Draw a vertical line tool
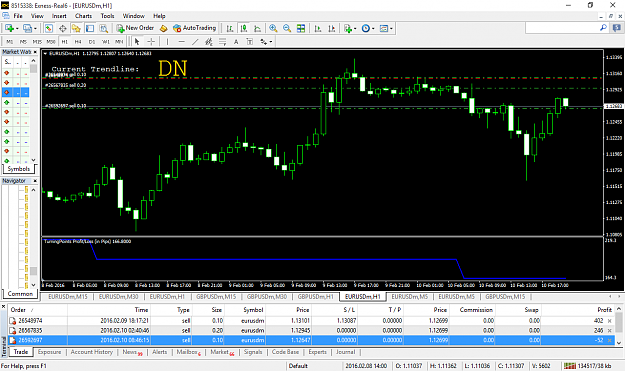 167,41
